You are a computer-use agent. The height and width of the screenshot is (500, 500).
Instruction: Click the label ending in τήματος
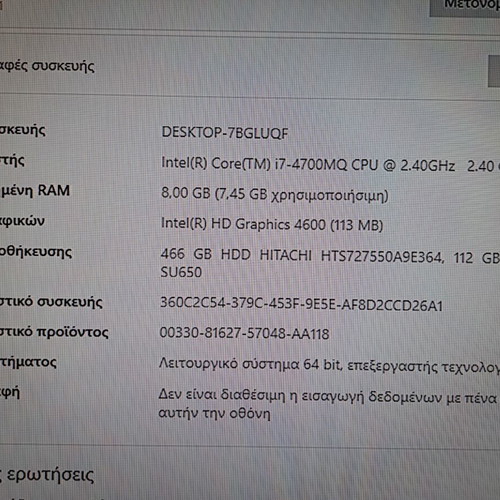pyautogui.click(x=28, y=362)
